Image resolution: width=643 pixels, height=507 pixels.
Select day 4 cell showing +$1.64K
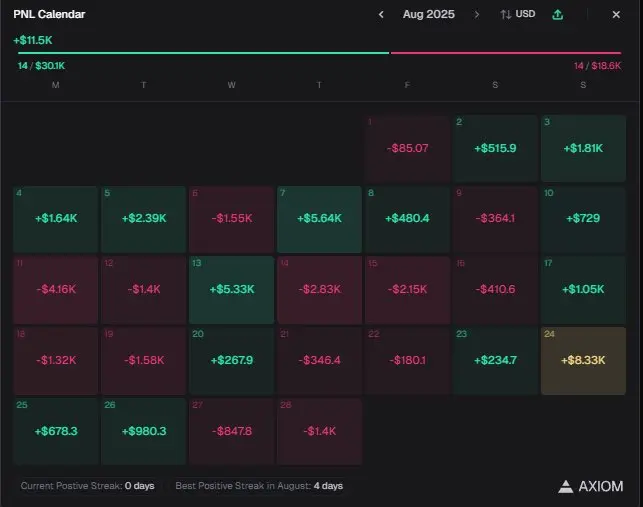[x=56, y=219]
